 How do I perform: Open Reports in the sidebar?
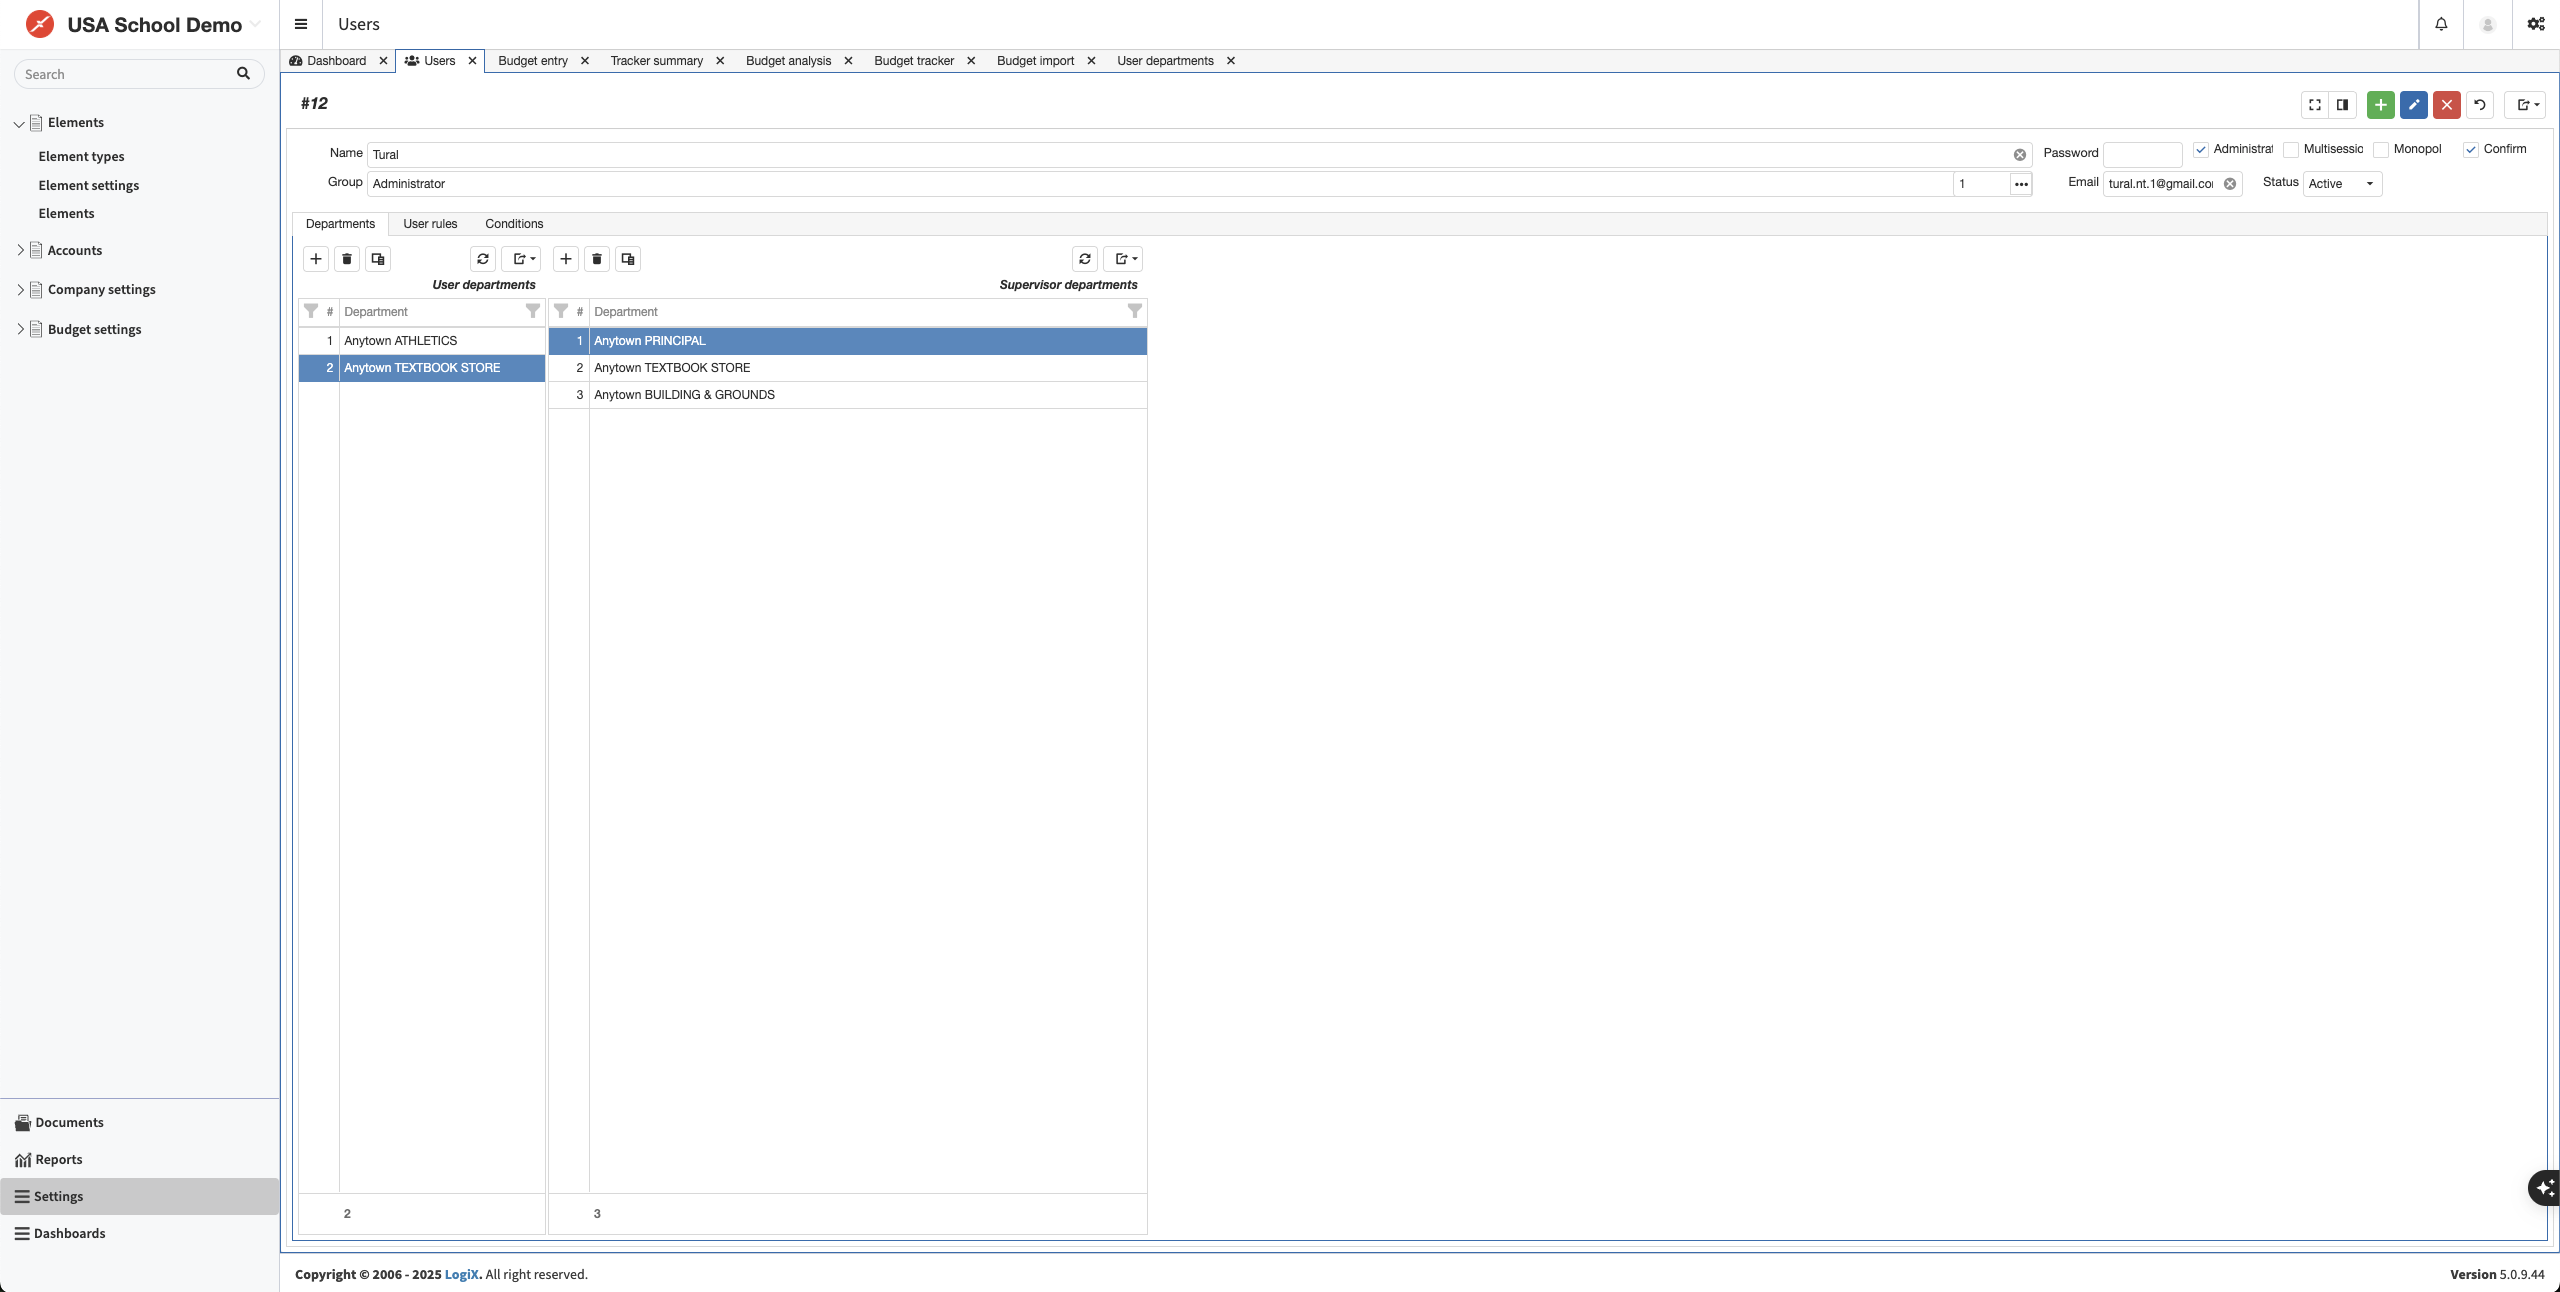point(59,1159)
